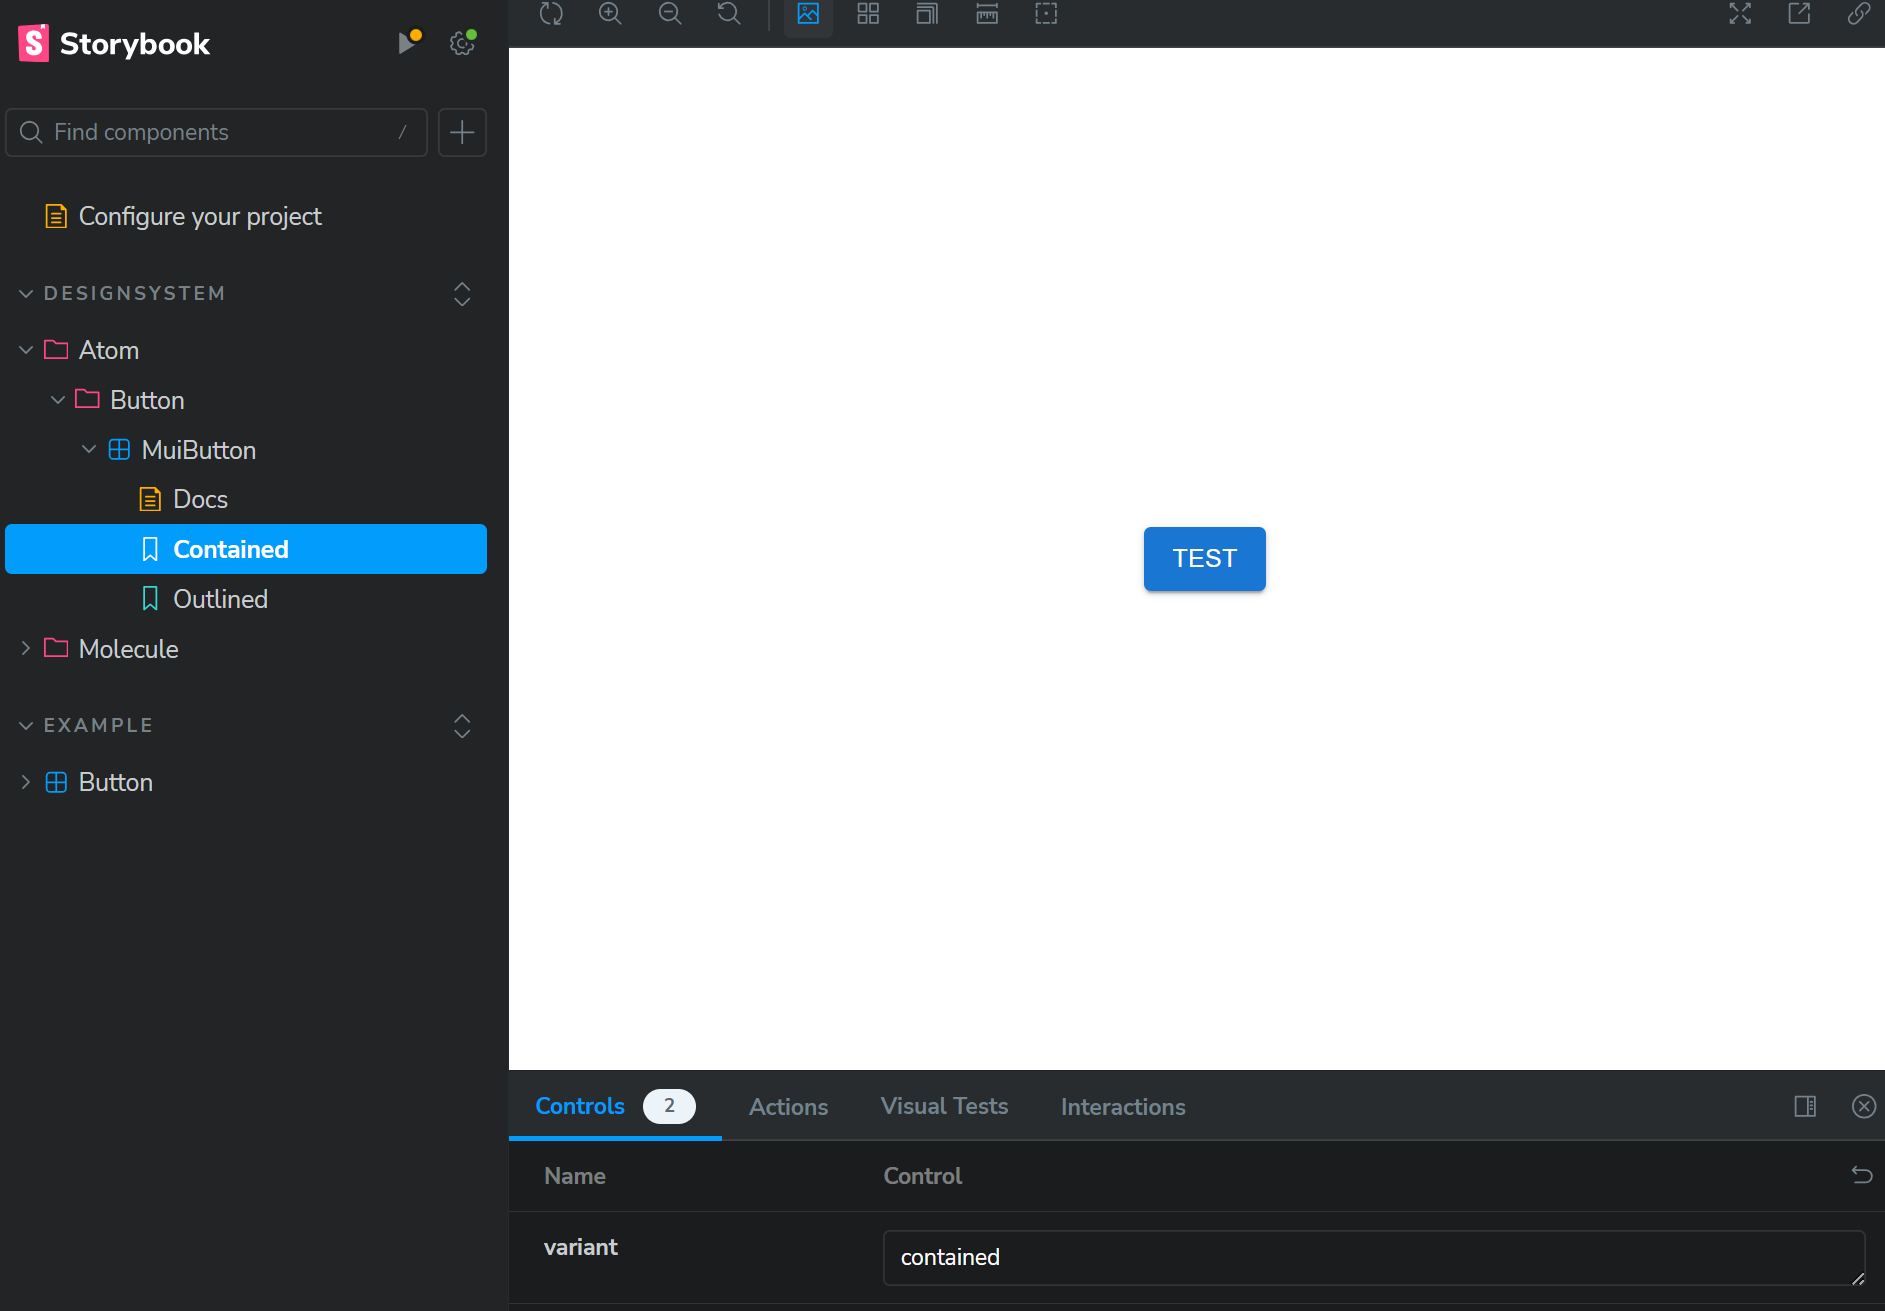1885x1311 pixels.
Task: Click the MuiButton component grid icon
Action: pos(119,450)
